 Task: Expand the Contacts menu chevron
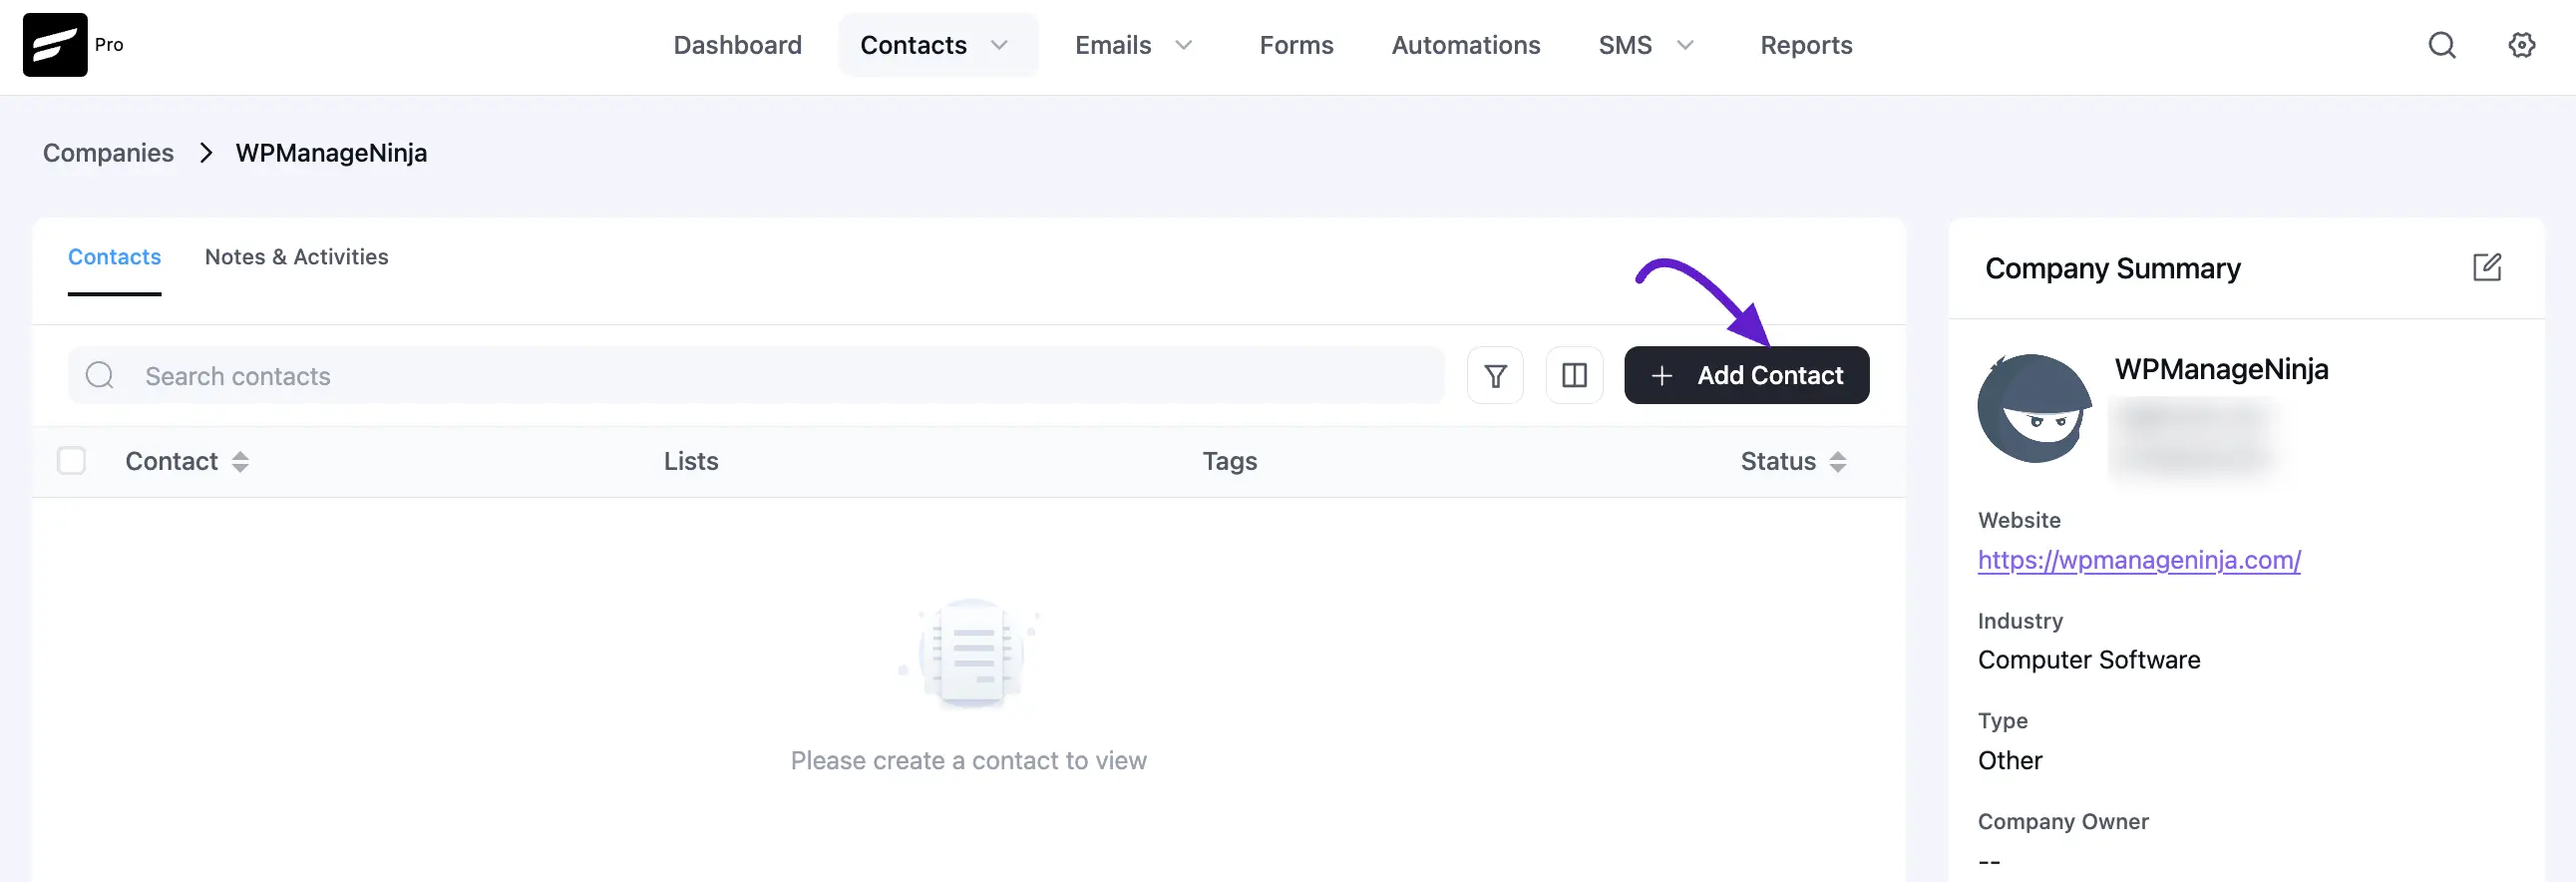point(999,45)
